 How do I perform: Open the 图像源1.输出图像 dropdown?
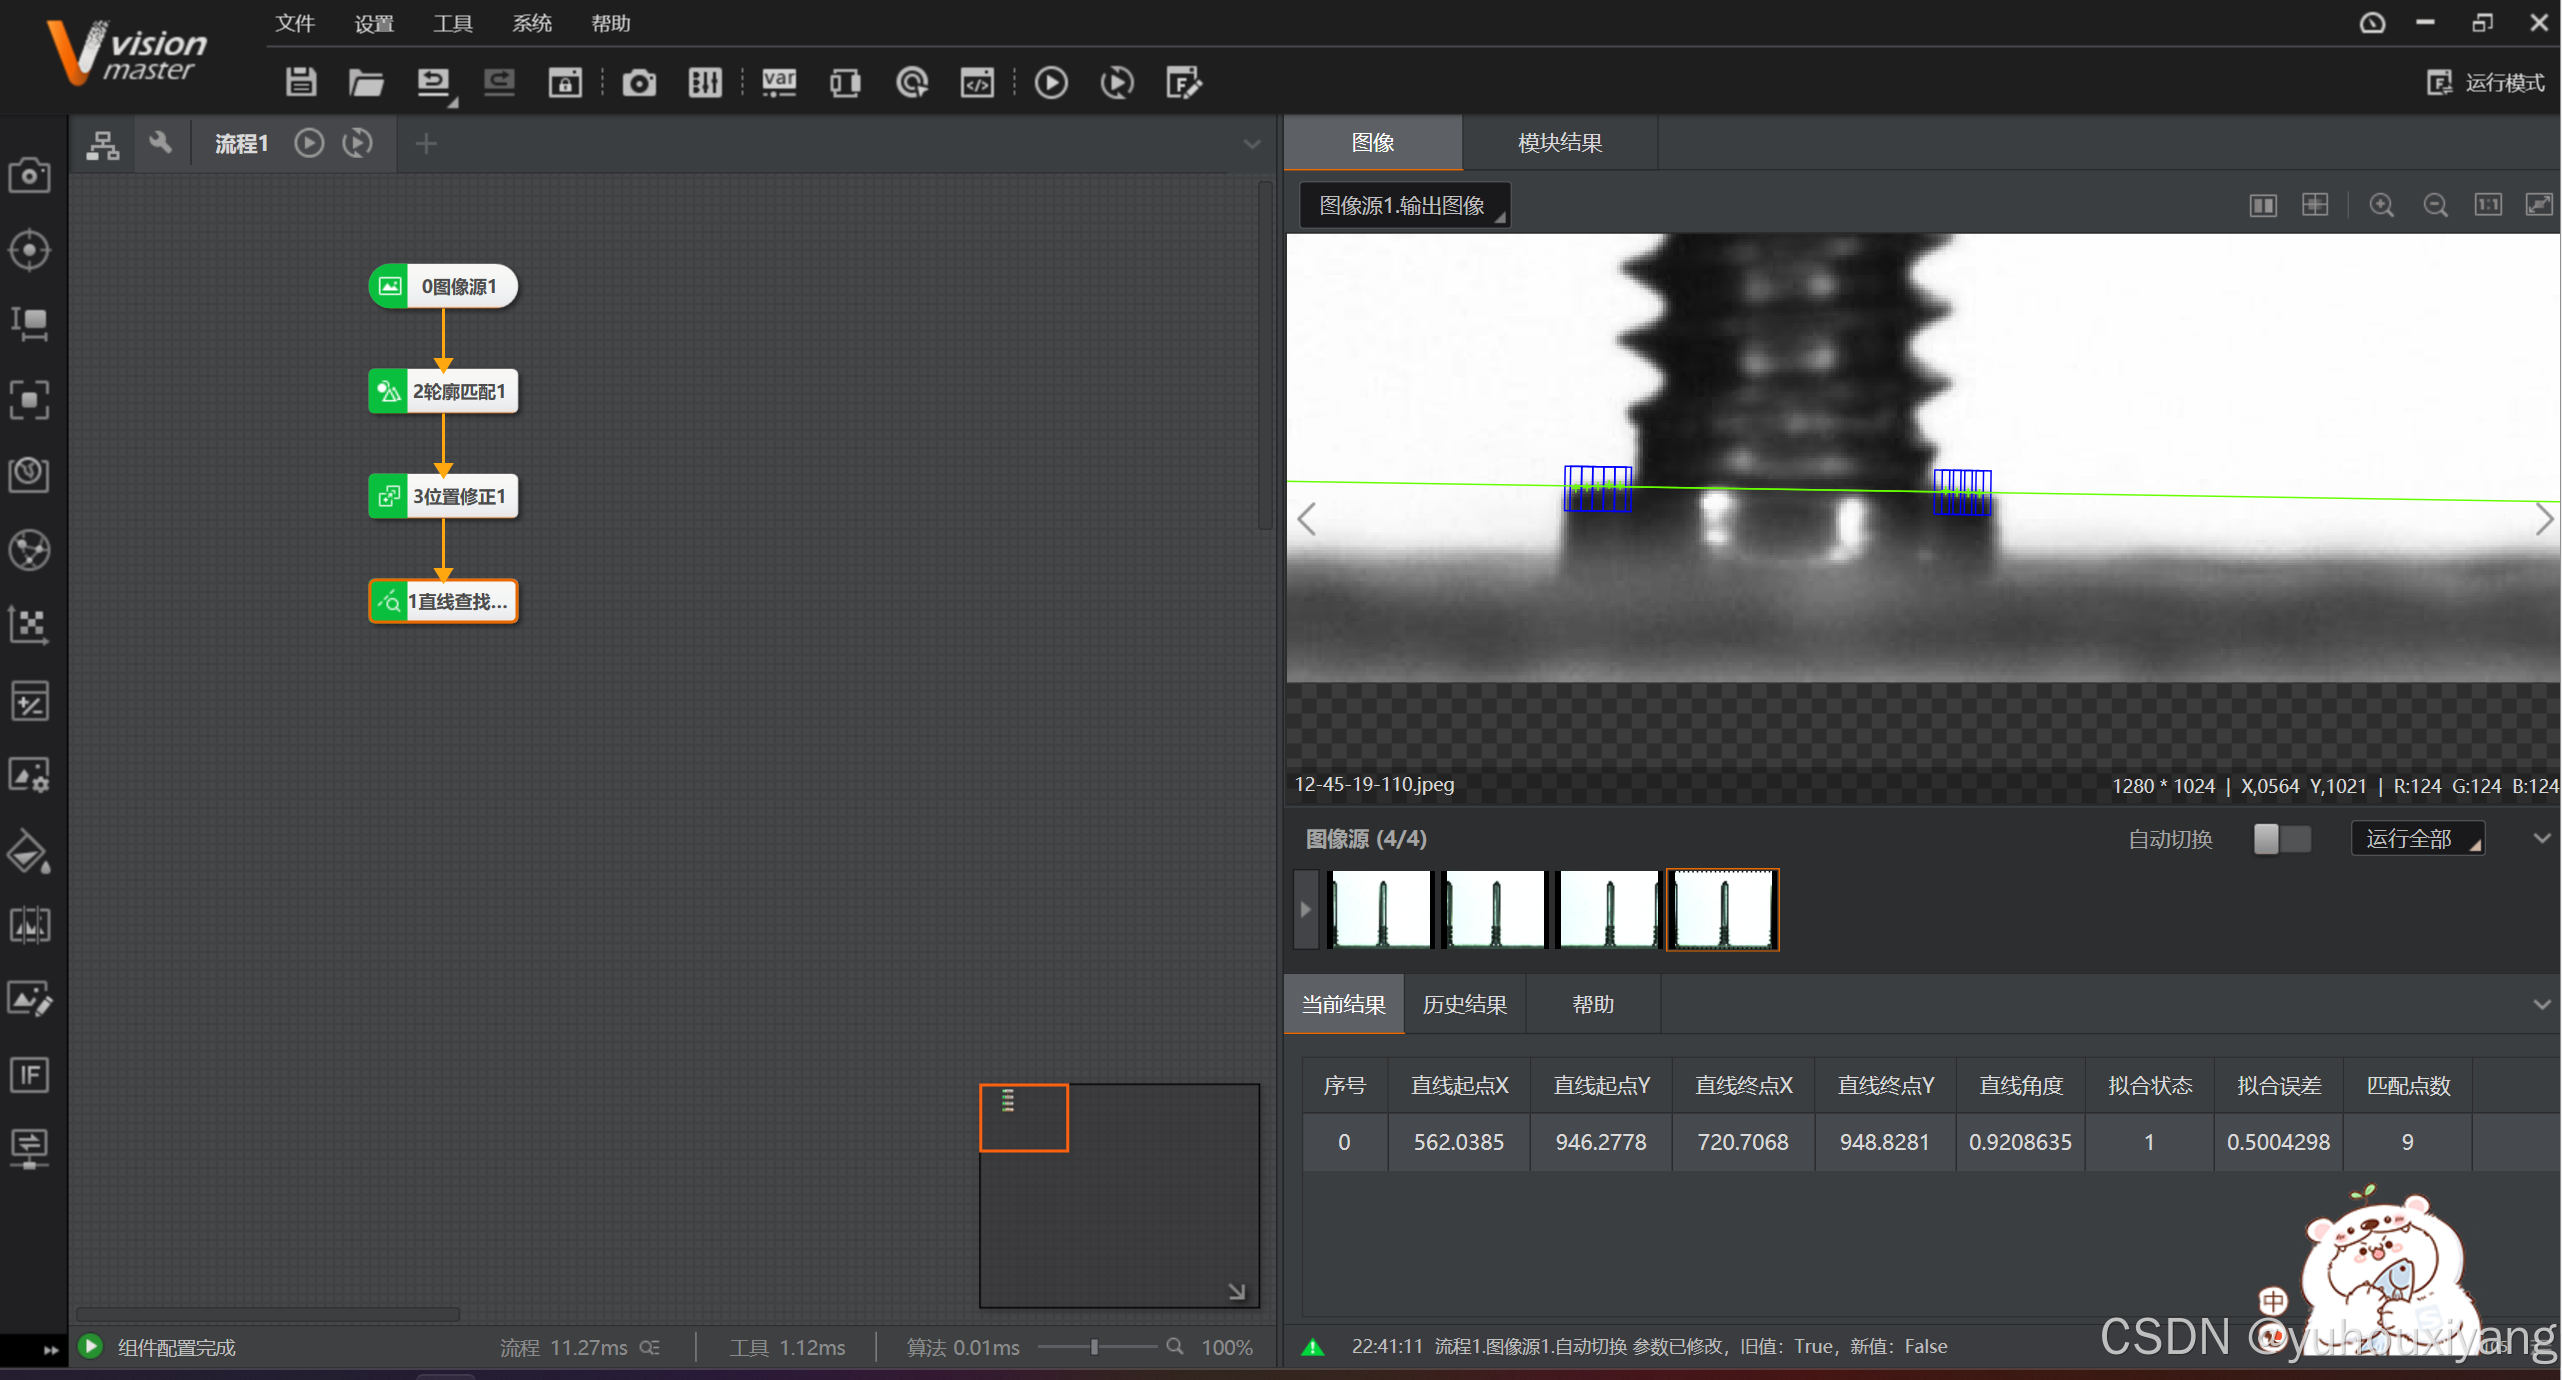click(x=1403, y=205)
